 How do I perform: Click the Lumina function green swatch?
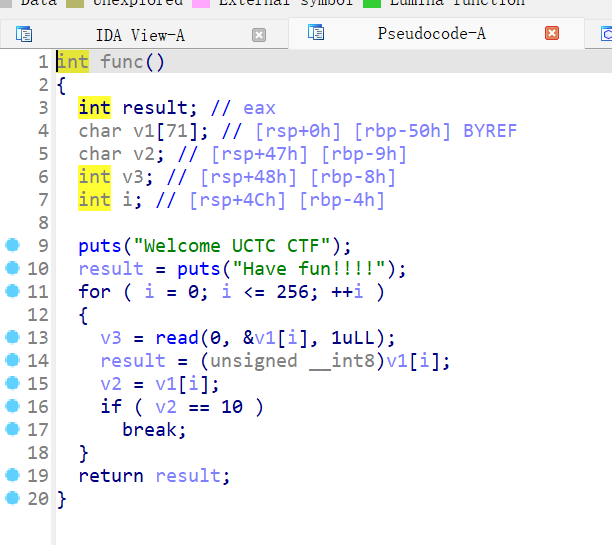[x=372, y=3]
